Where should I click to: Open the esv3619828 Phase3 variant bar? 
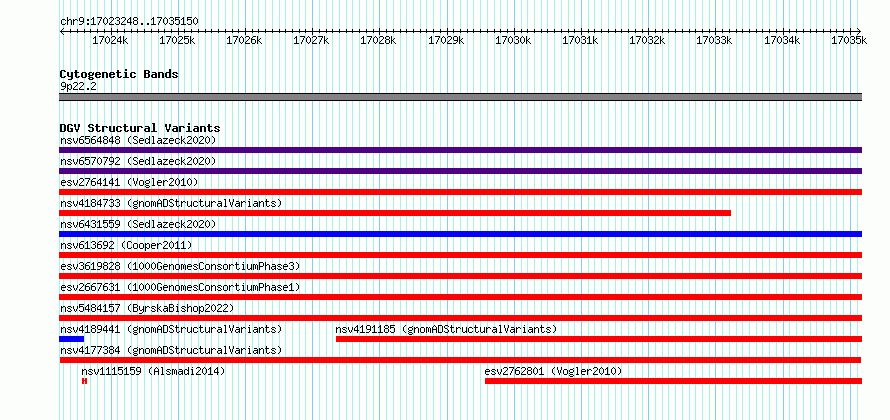pos(460,276)
